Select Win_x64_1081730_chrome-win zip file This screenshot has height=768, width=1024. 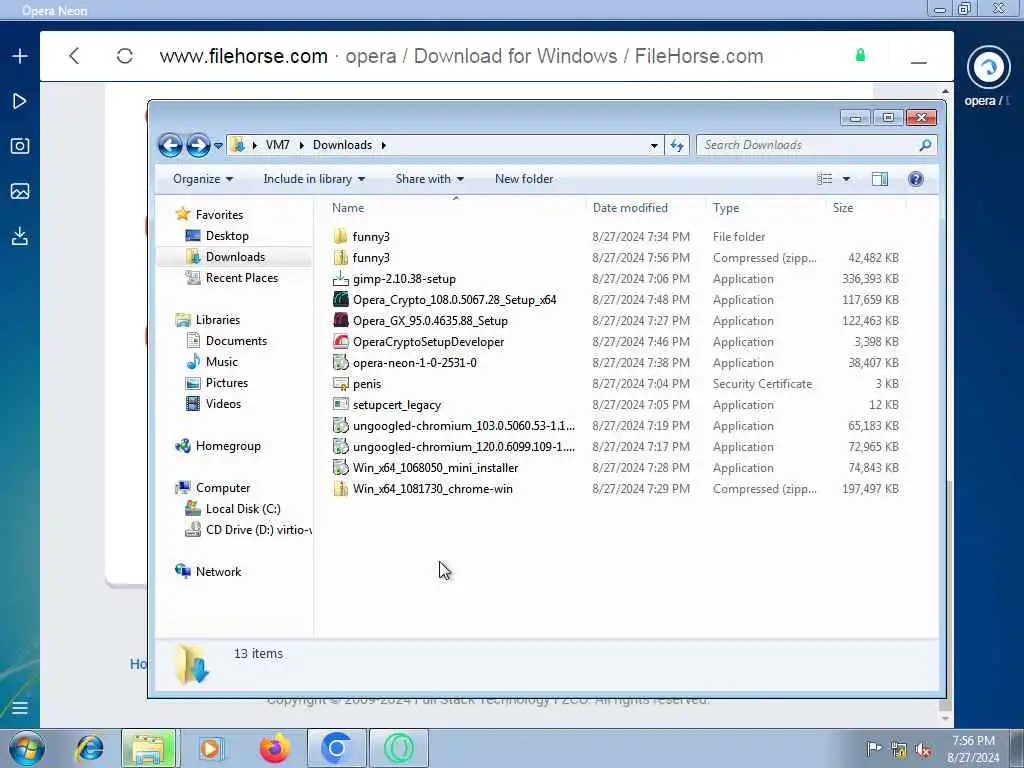pos(617,488)
